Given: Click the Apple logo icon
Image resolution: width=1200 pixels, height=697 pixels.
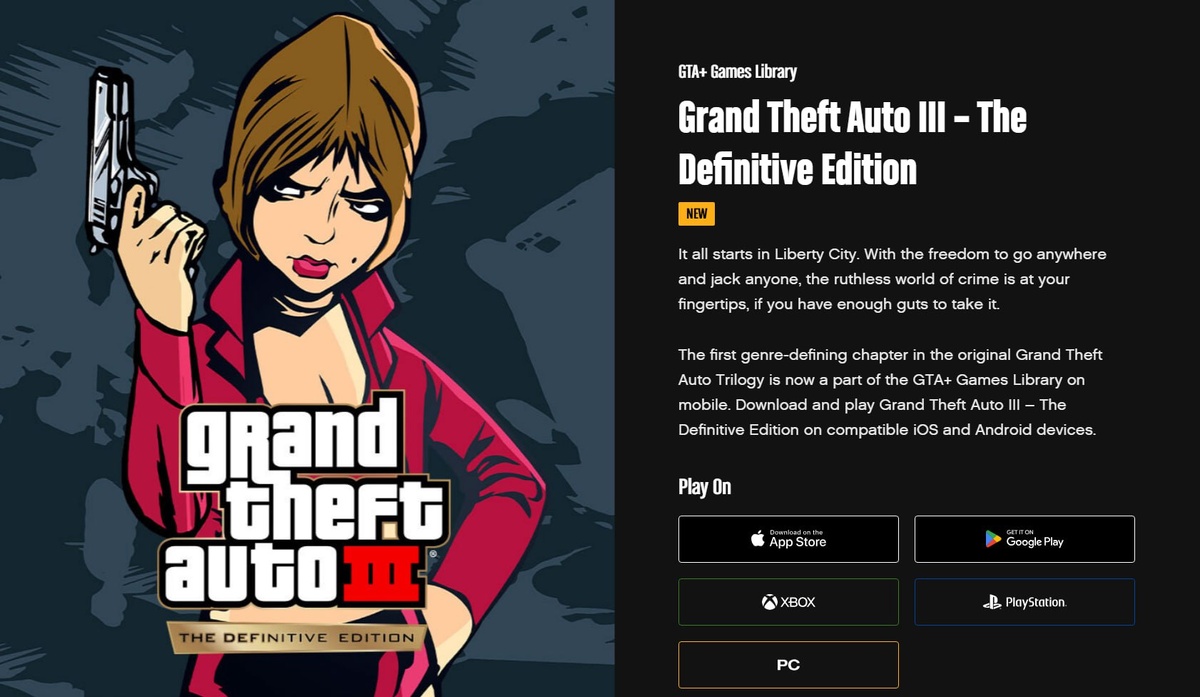Looking at the screenshot, I should coord(758,540).
